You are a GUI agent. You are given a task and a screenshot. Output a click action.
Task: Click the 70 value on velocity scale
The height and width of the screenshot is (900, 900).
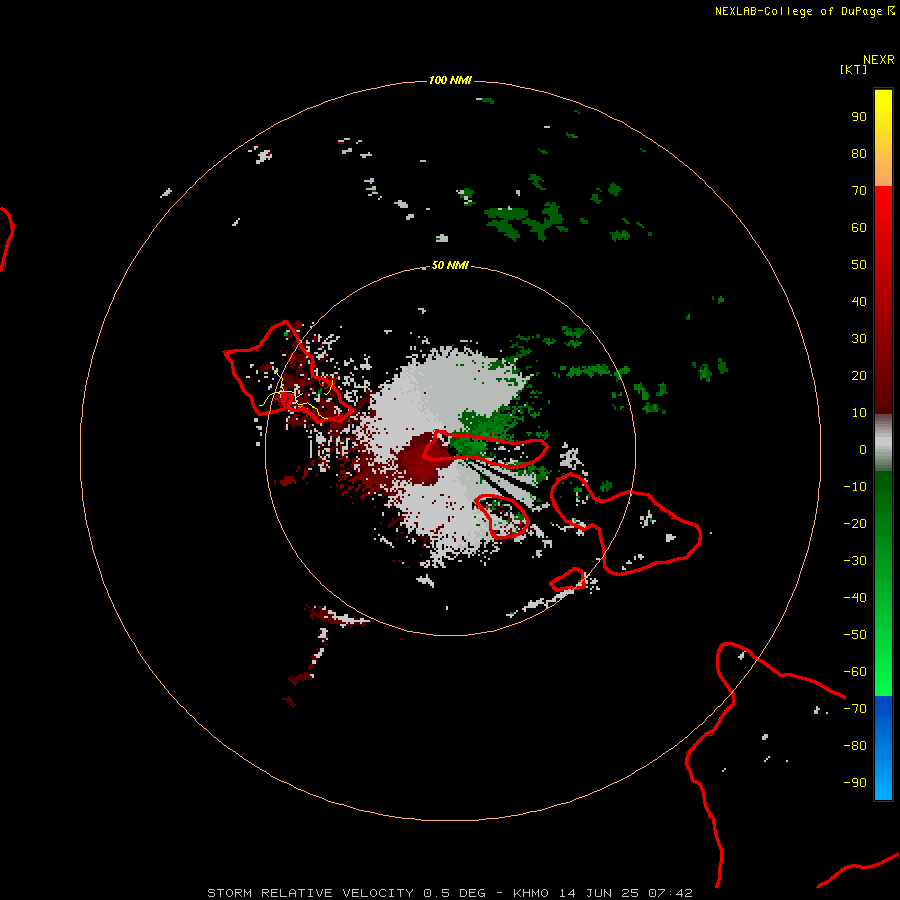[859, 191]
